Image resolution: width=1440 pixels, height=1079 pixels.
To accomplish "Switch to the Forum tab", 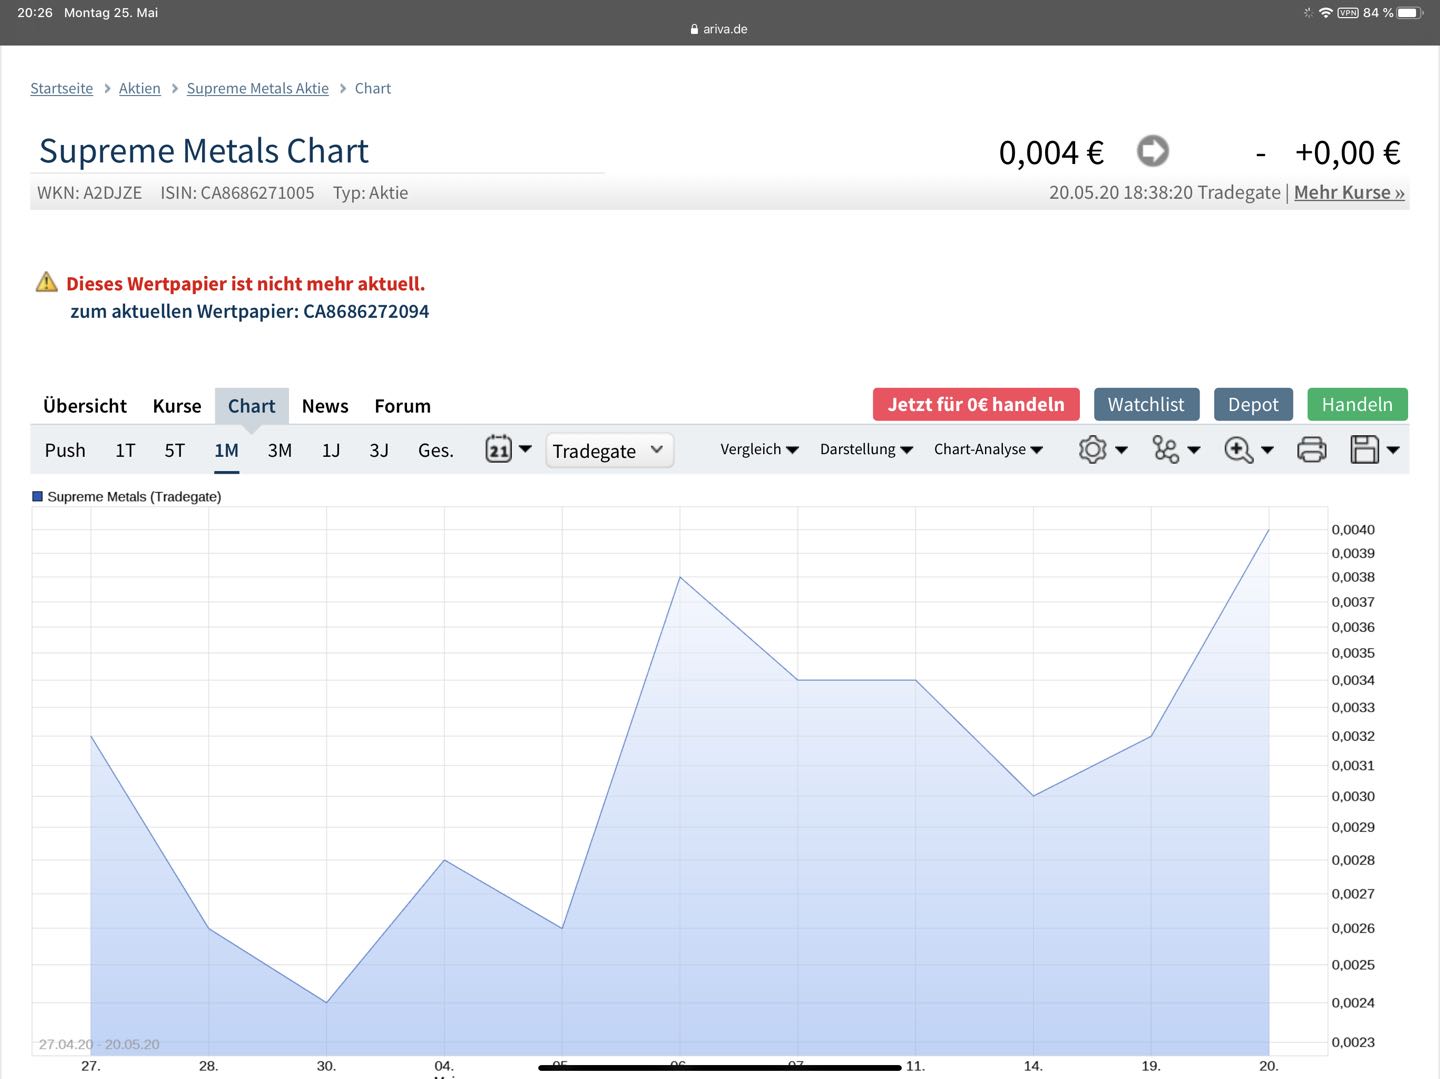I will point(402,406).
